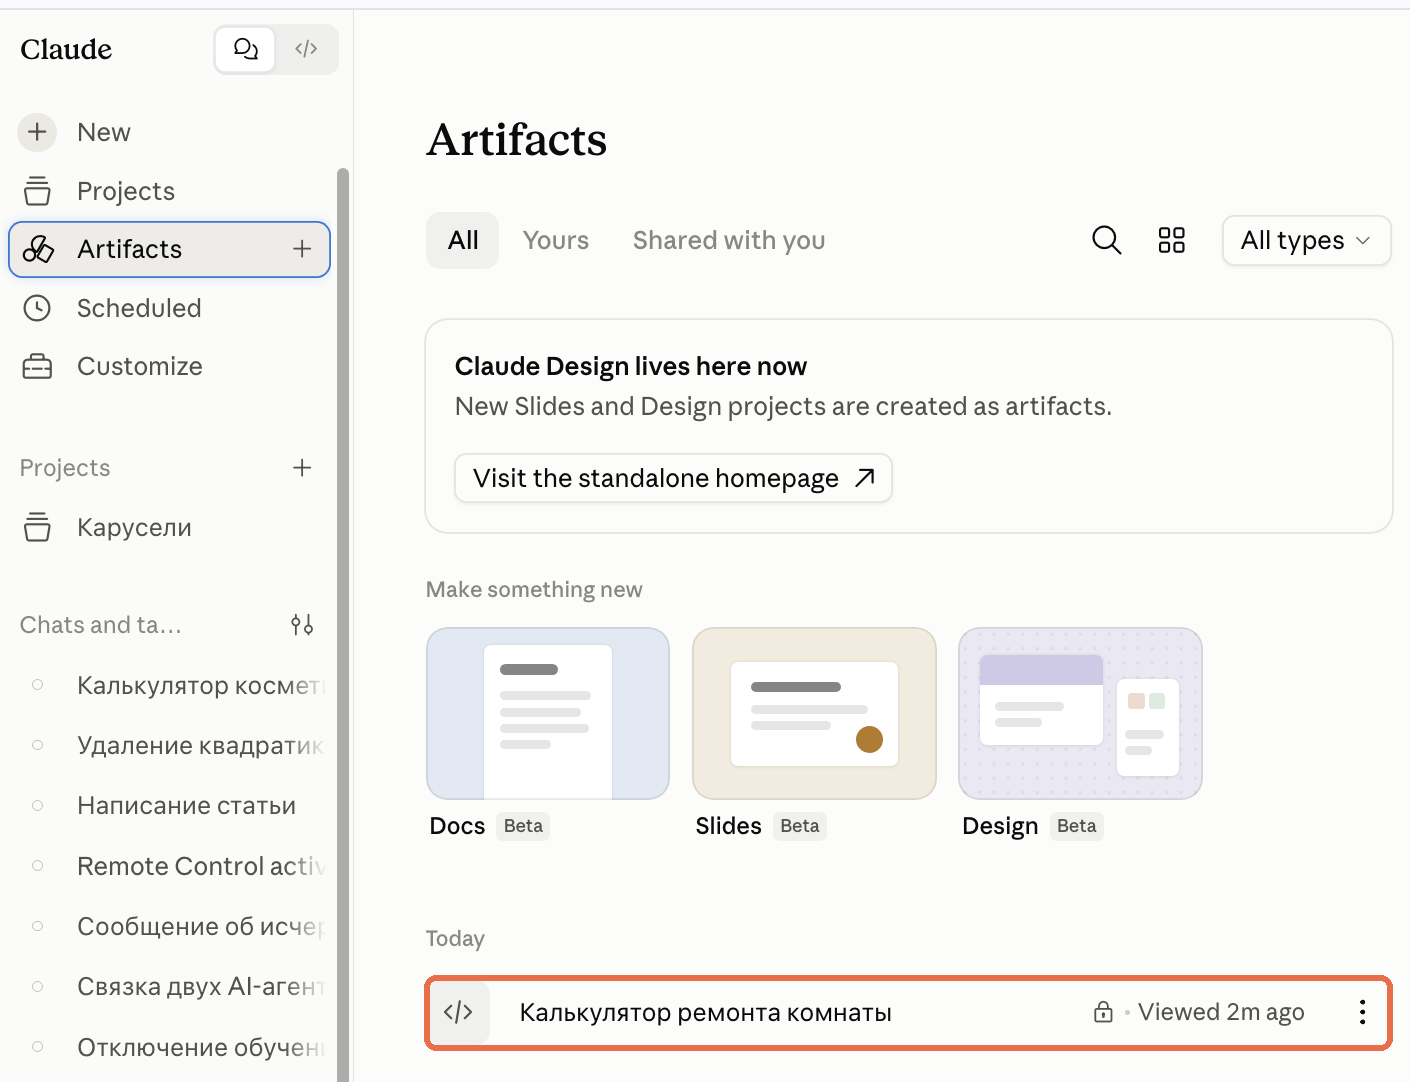Create a new Slides artifact thumbnail
Screen dimensions: 1410x1082
[814, 713]
